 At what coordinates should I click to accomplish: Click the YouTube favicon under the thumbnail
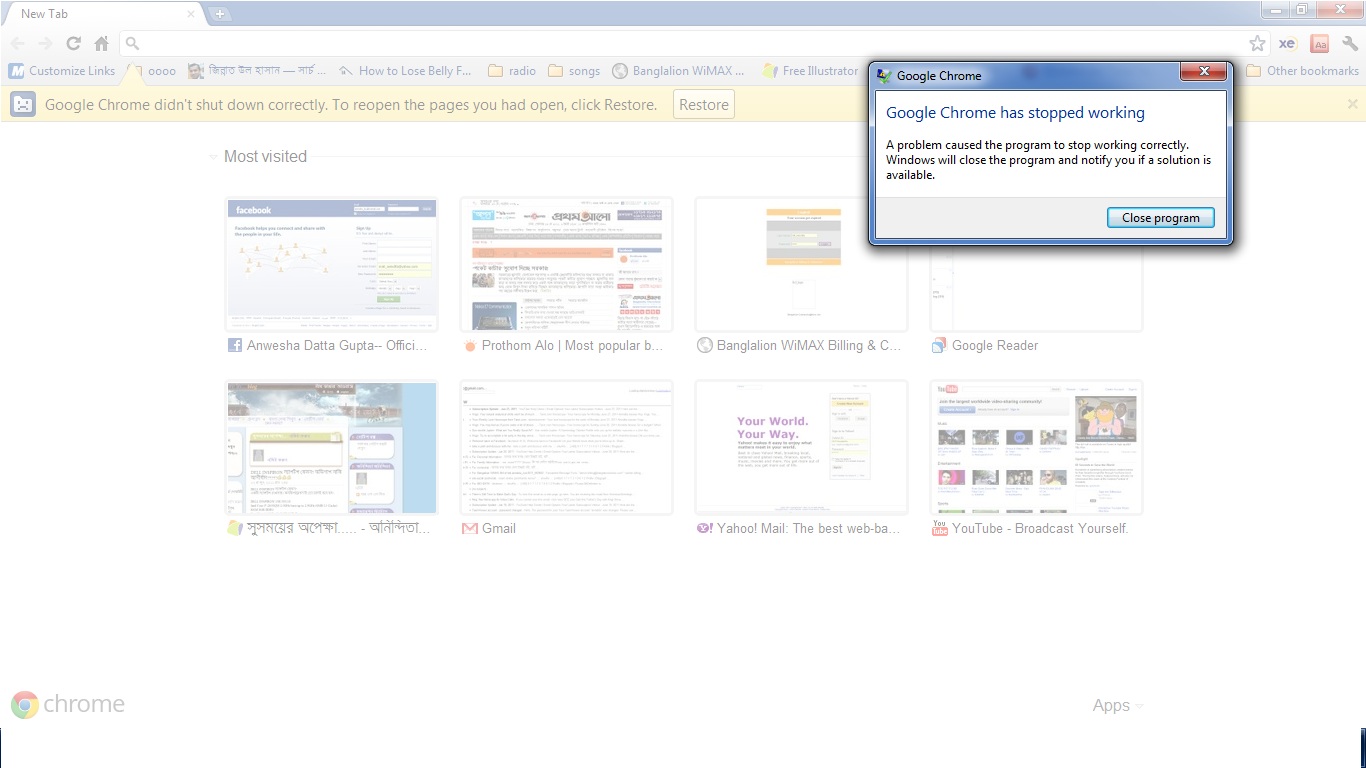tap(939, 528)
